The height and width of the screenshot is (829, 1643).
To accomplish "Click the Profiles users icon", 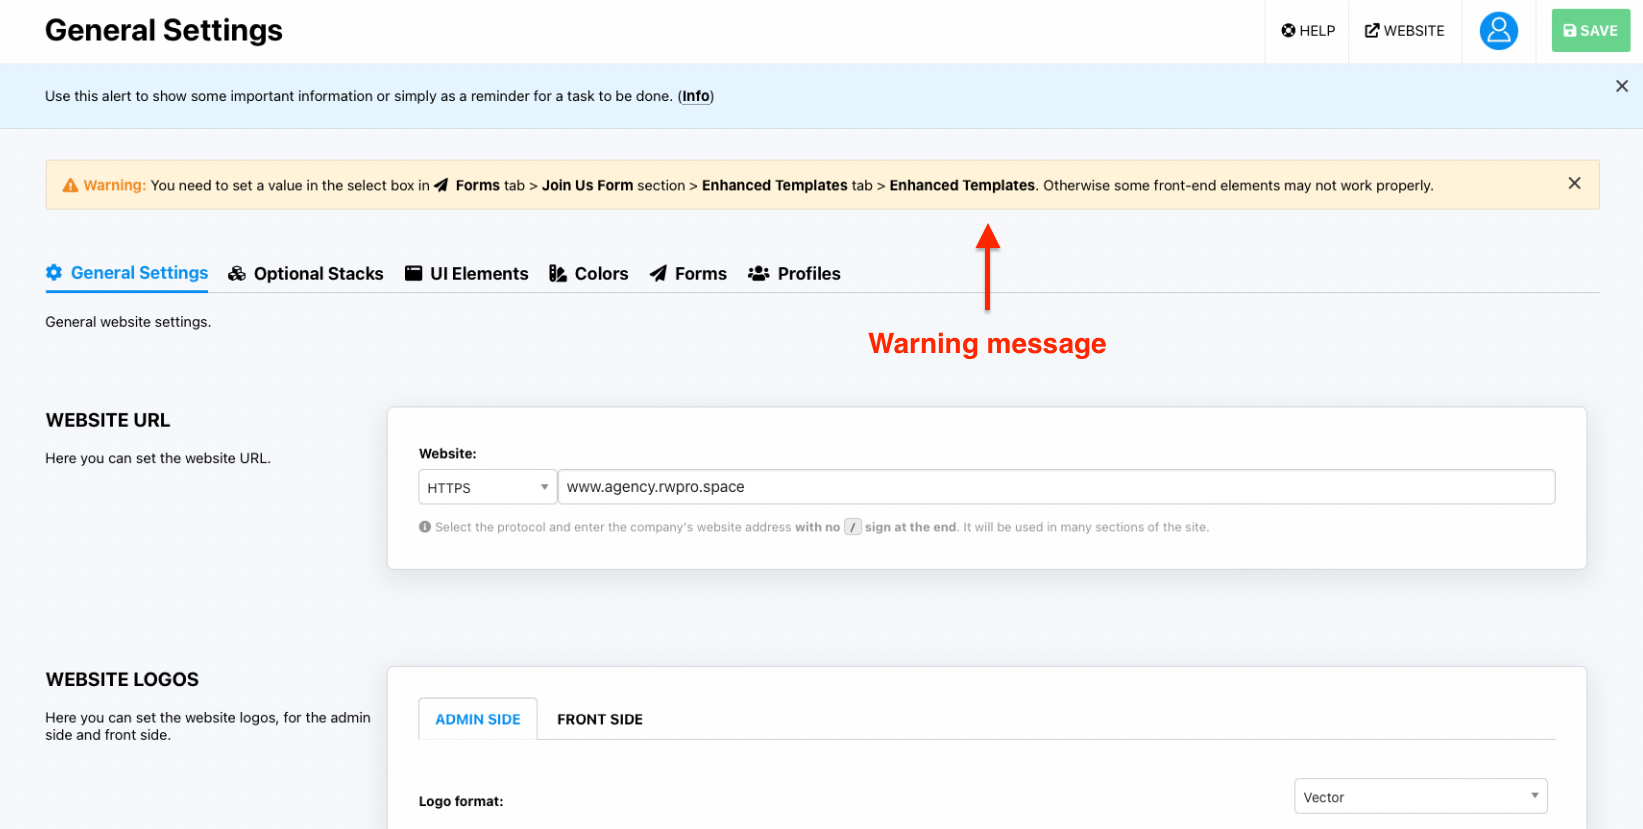I will pyautogui.click(x=759, y=274).
